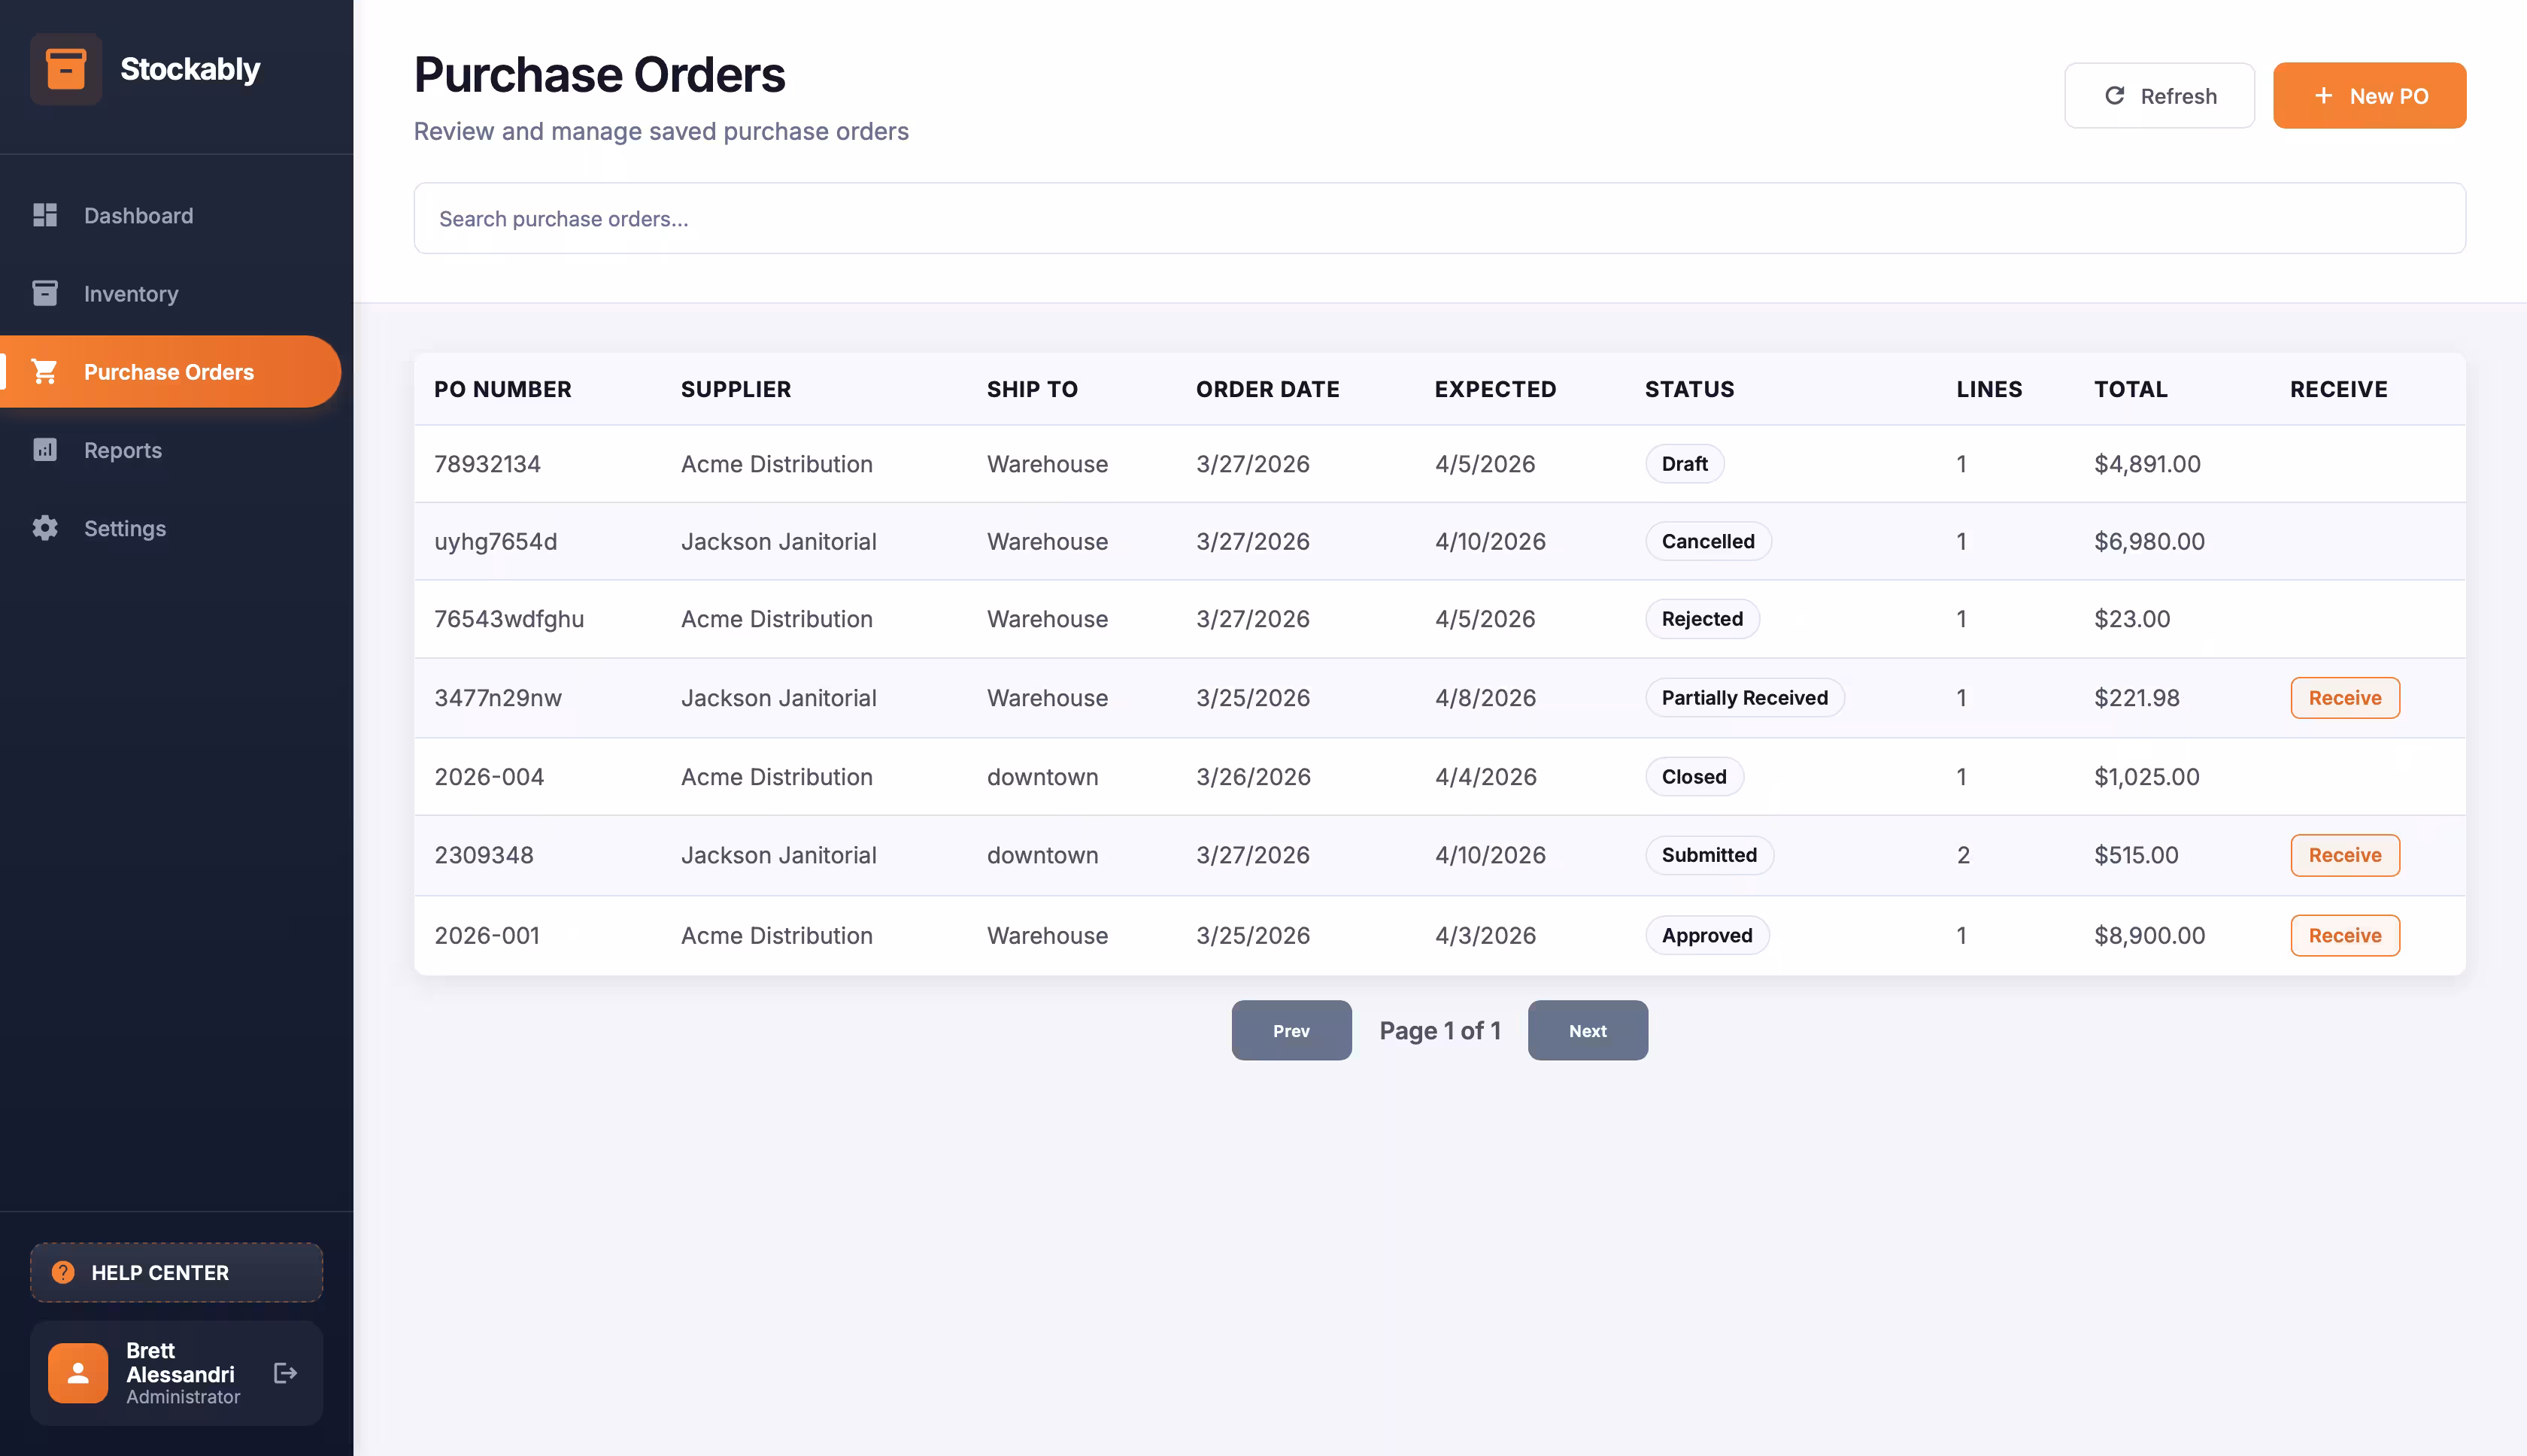Click the Prev pagination button
This screenshot has width=2527, height=1456.
point(1291,1030)
